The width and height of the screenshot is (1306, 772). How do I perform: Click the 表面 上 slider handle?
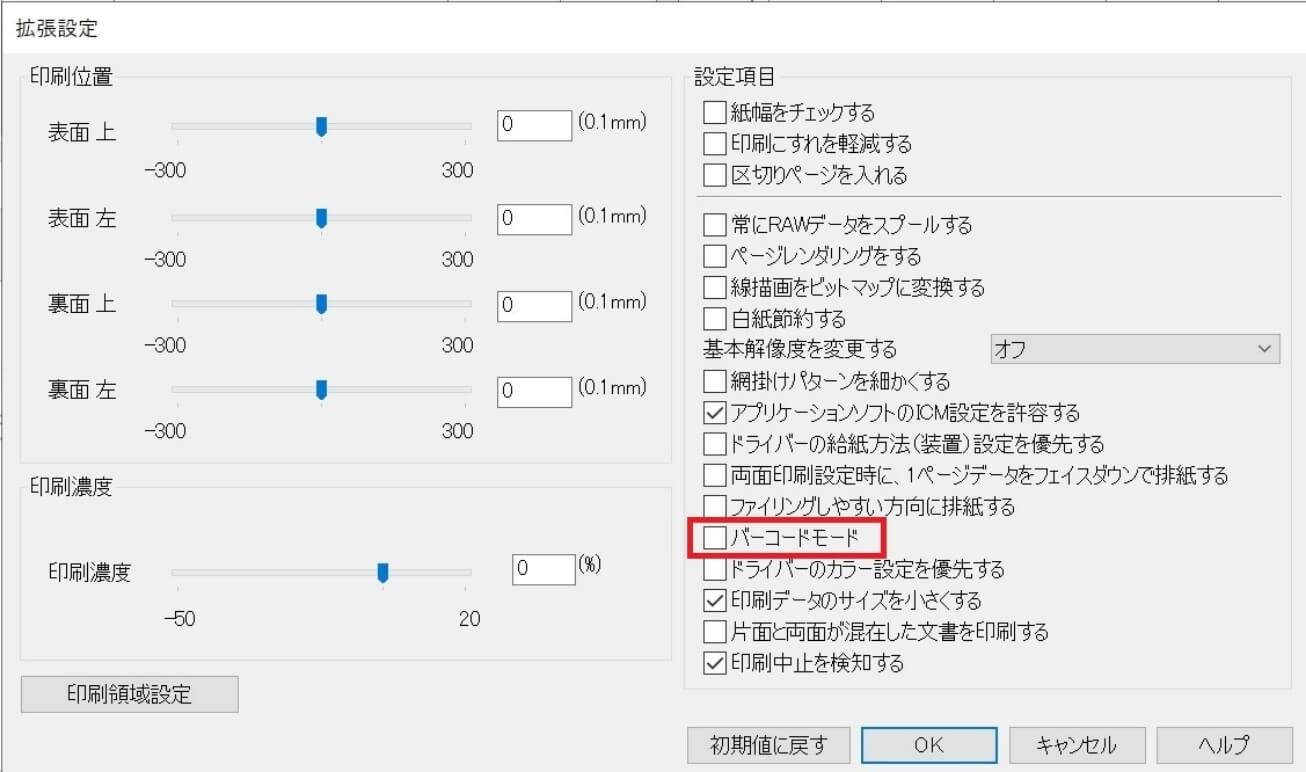[322, 125]
